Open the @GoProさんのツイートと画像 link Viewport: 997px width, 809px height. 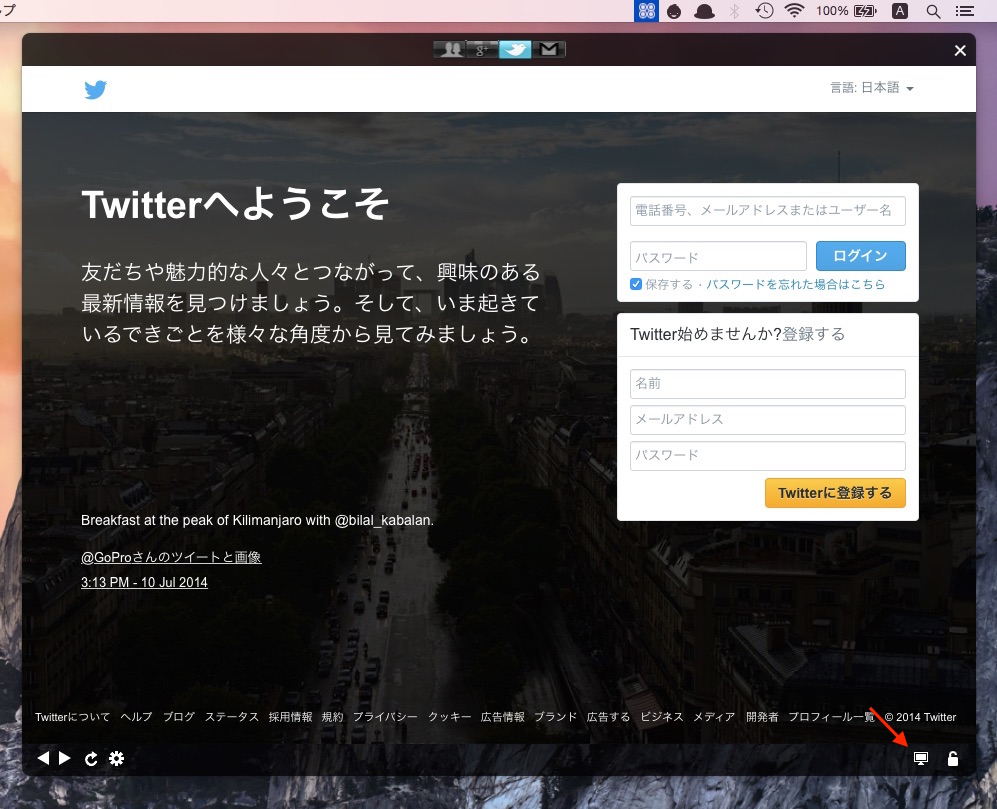(x=171, y=557)
